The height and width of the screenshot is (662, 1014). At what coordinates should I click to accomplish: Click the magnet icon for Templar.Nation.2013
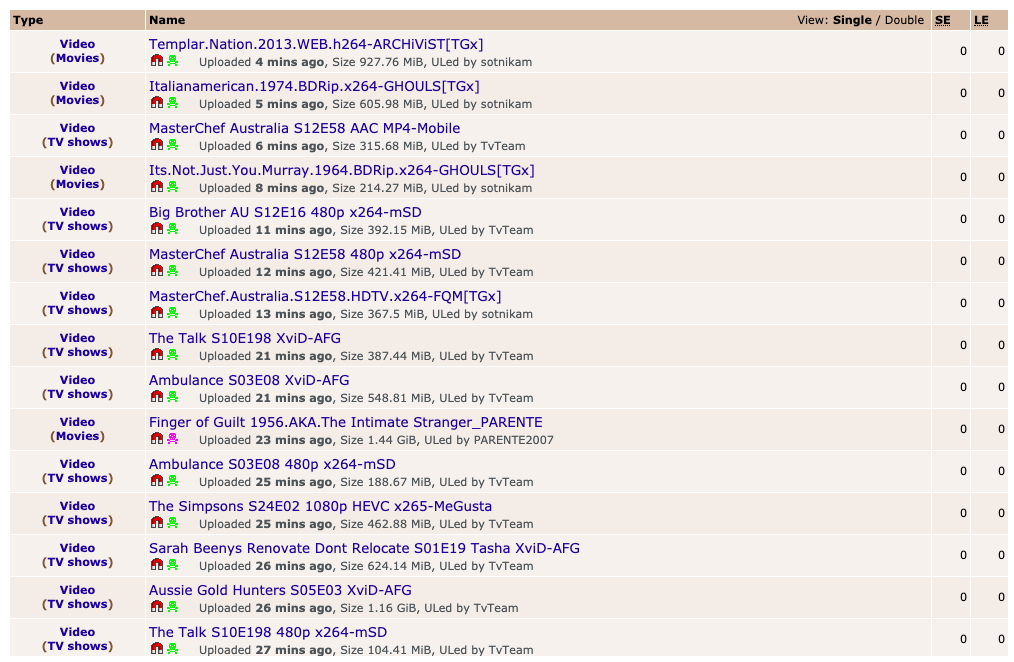pyautogui.click(x=156, y=61)
